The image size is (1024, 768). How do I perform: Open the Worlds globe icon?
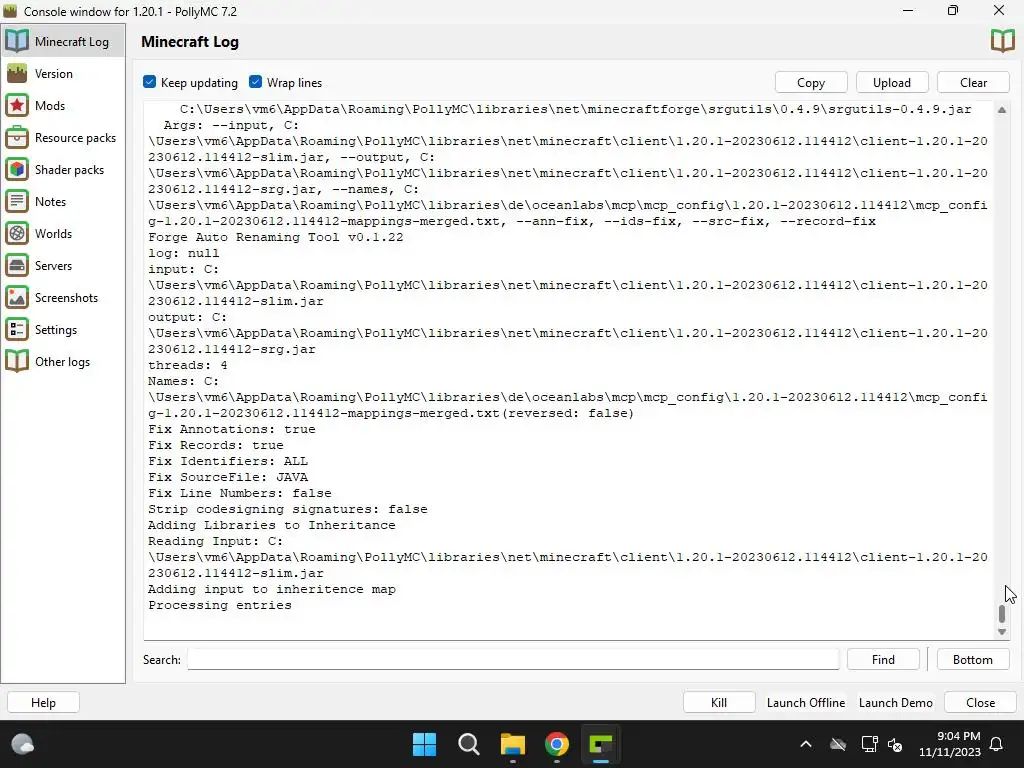pos(17,233)
